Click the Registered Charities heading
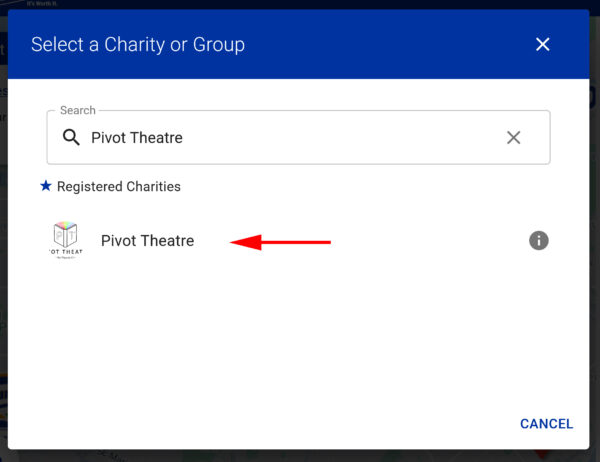 (x=119, y=186)
